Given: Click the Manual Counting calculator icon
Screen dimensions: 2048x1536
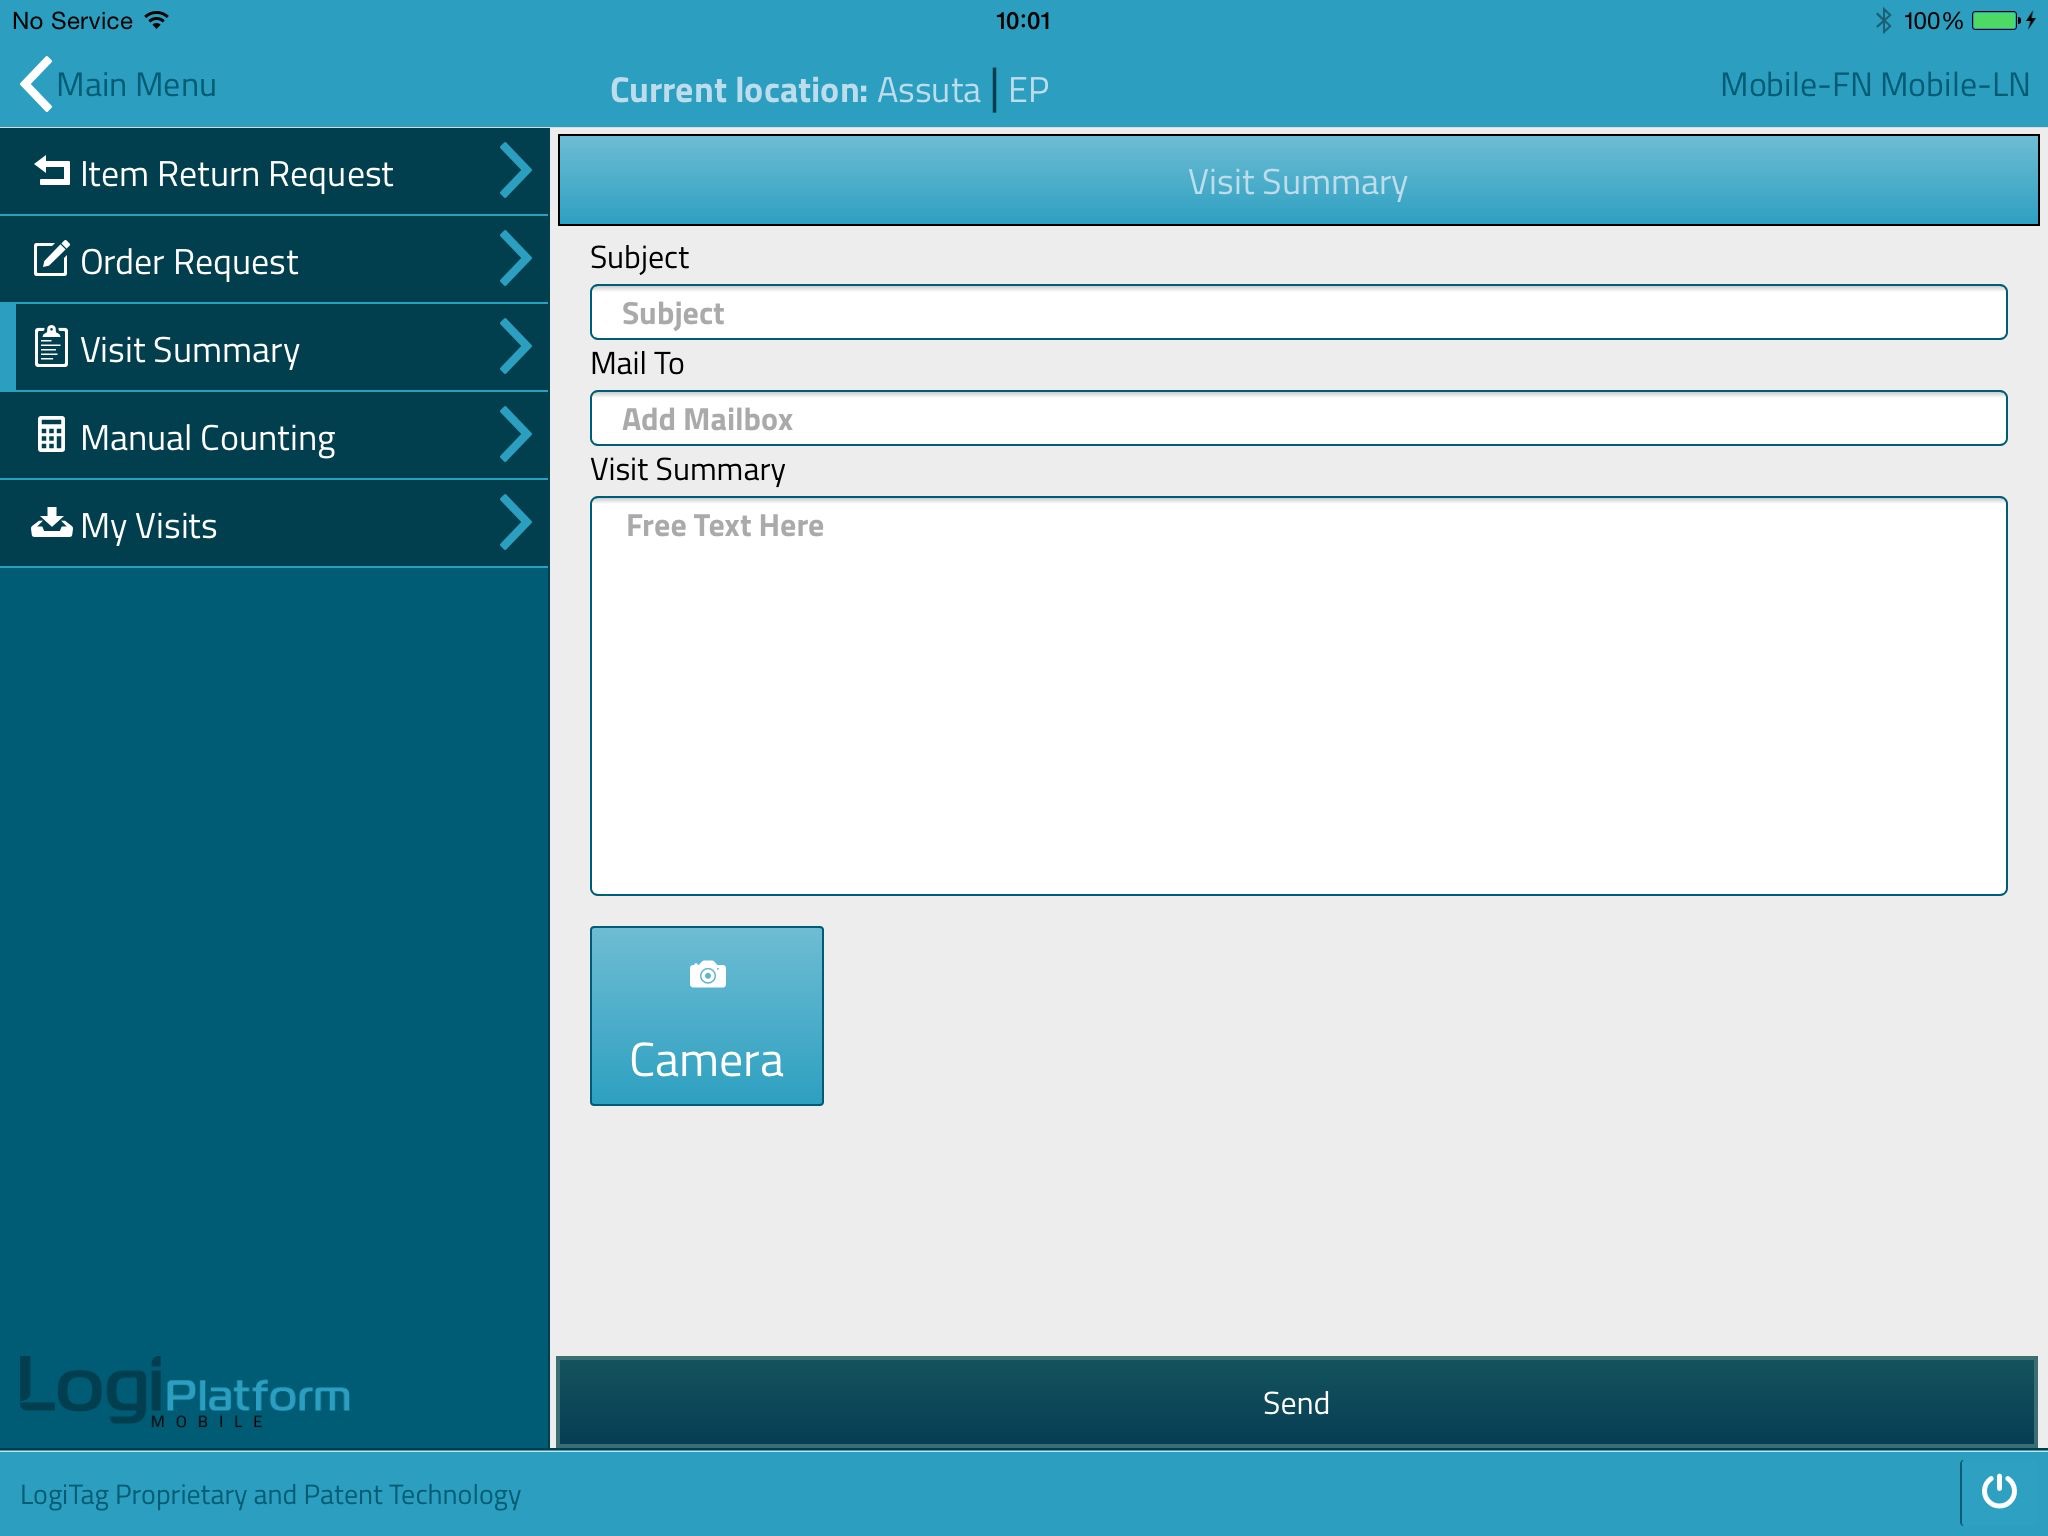Looking at the screenshot, I should (51, 436).
